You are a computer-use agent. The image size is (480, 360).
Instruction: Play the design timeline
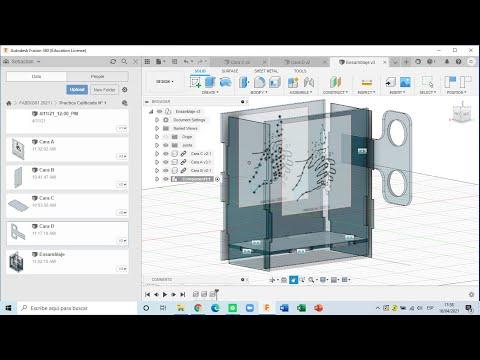tap(165, 295)
